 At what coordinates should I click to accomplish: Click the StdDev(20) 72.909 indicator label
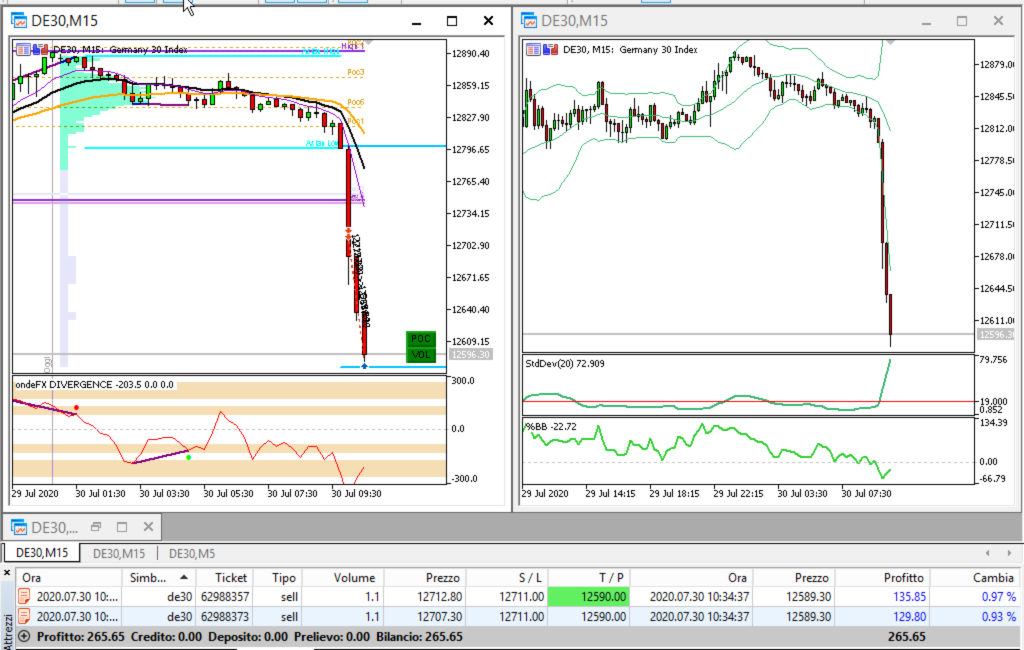565,364
